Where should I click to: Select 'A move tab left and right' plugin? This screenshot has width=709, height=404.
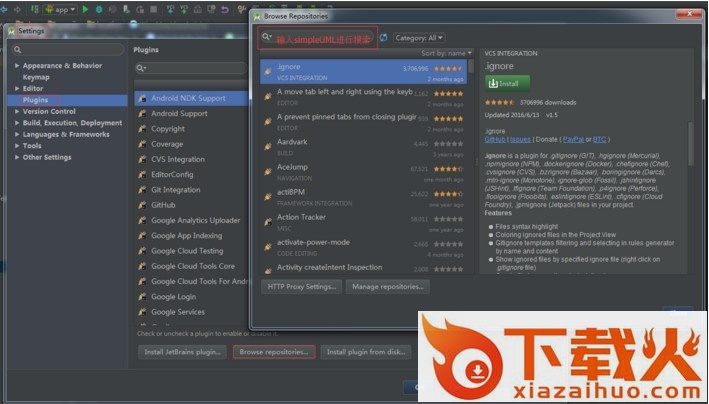click(x=364, y=97)
